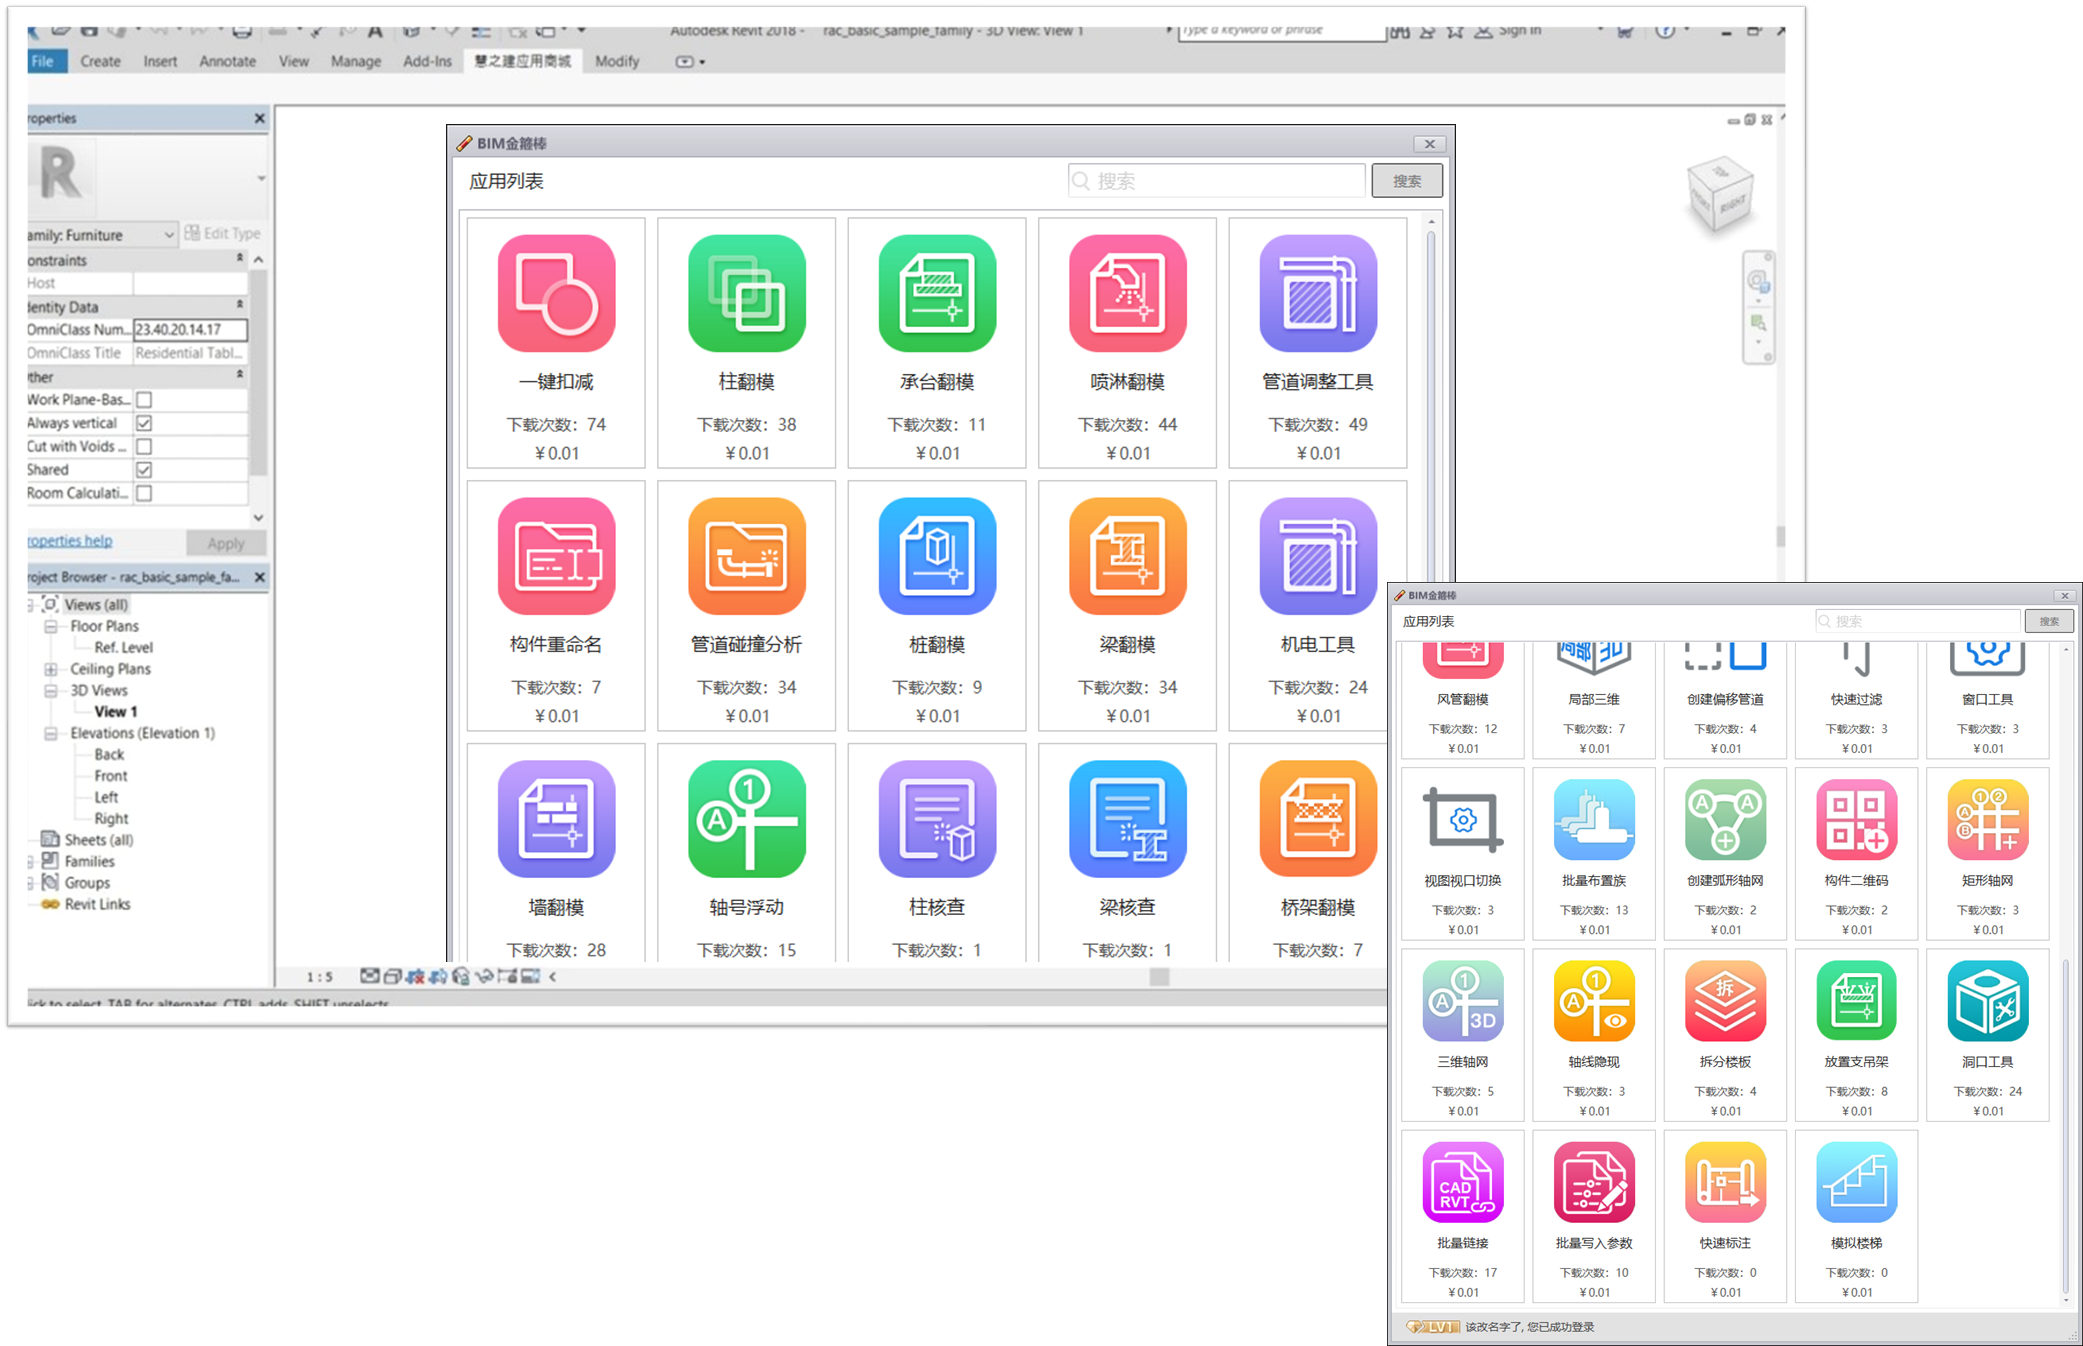Toggle the Always vertical checkbox
The height and width of the screenshot is (1346, 2083).
click(144, 423)
